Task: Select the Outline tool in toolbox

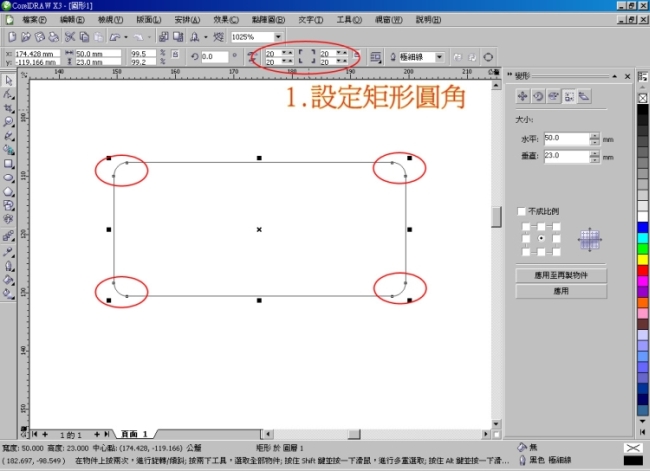Action: pyautogui.click(x=8, y=266)
